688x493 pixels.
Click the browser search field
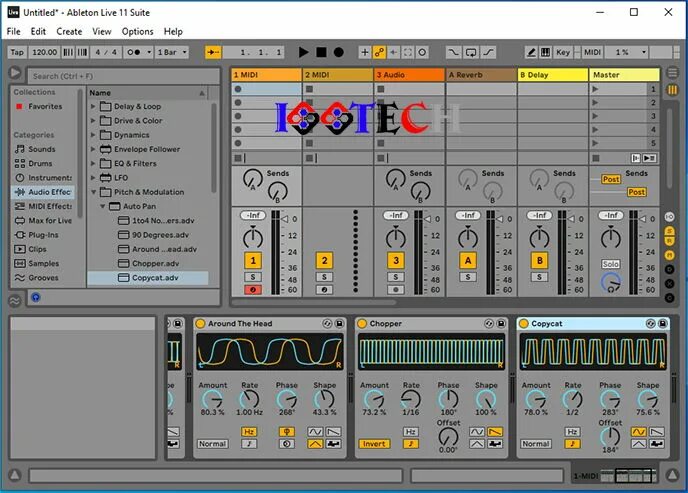pyautogui.click(x=124, y=76)
